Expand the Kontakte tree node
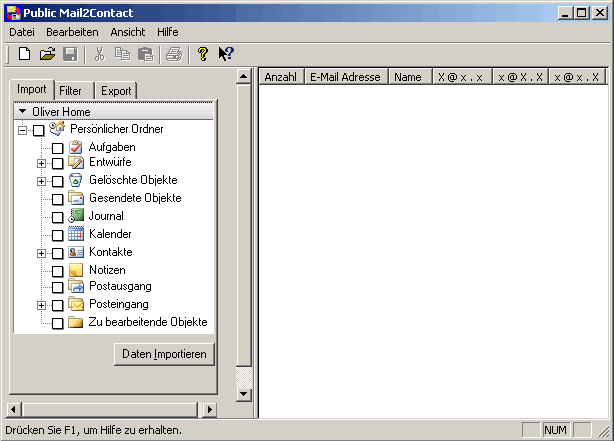614x441 pixels. (41, 253)
